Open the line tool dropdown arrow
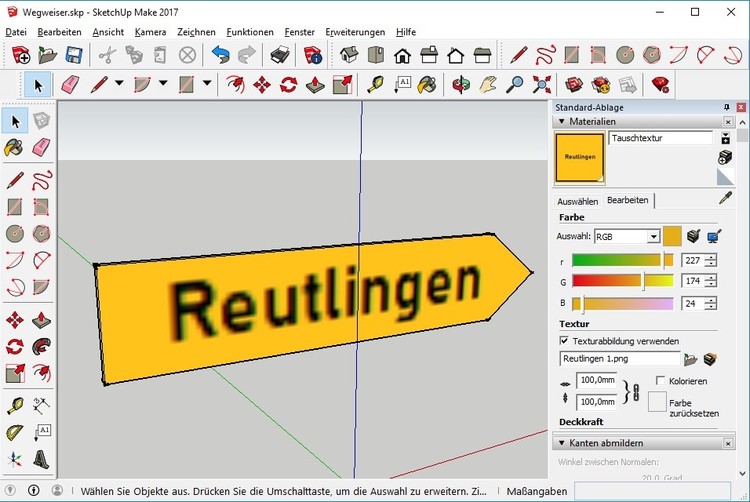Screen dimensions: 750x502 point(119,83)
